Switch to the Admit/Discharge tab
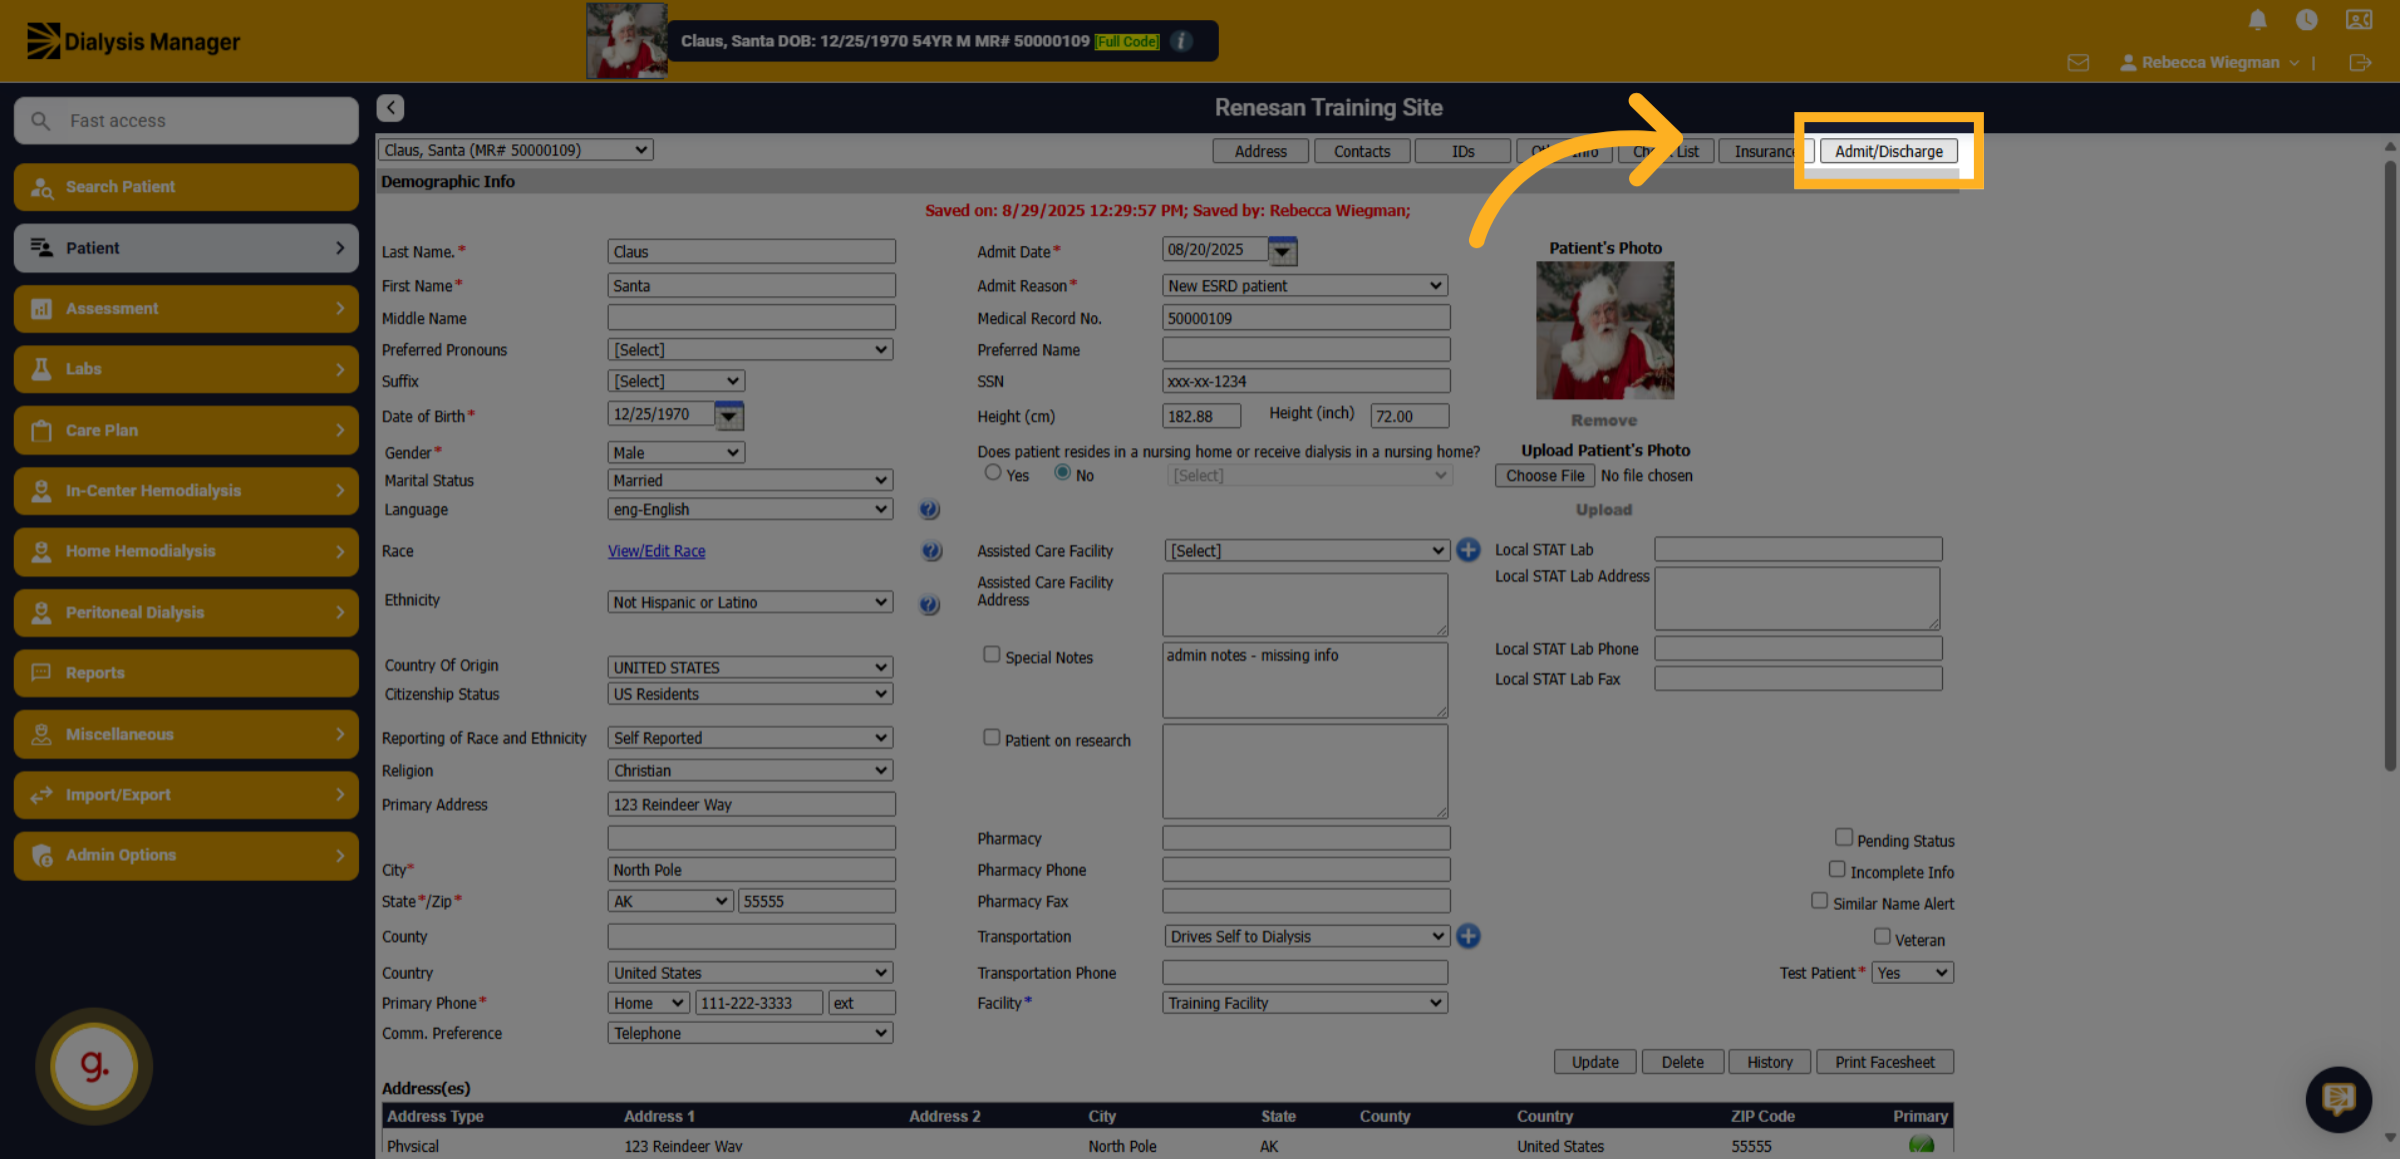Screen dimensions: 2400x1159 pos(1888,151)
